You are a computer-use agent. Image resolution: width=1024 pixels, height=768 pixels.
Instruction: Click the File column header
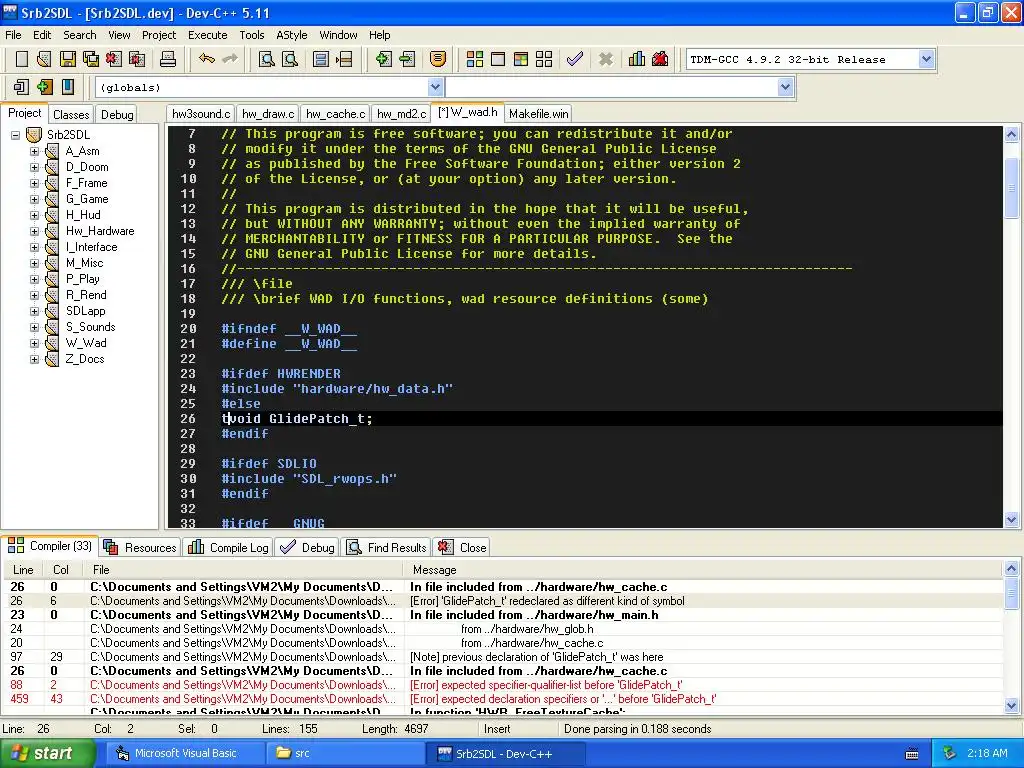pos(245,569)
